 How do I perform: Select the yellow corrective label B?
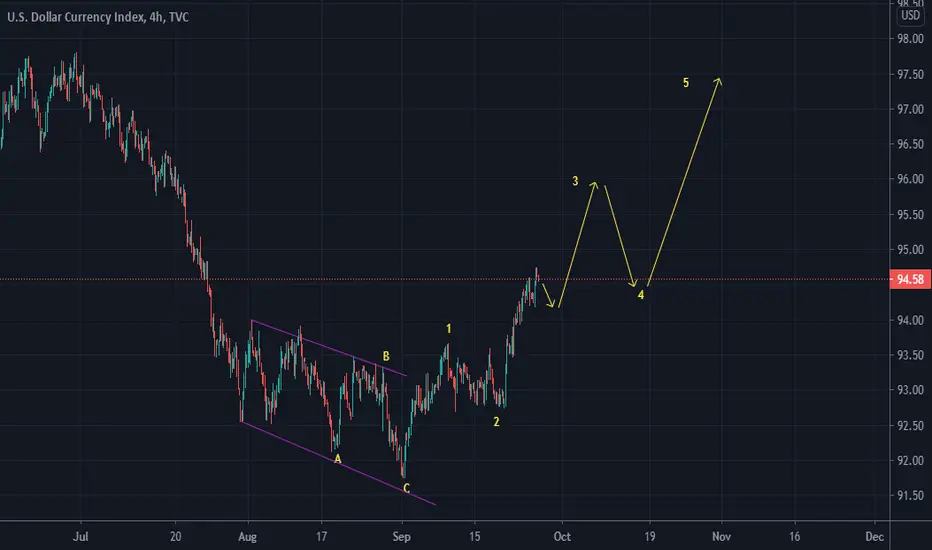pos(386,357)
